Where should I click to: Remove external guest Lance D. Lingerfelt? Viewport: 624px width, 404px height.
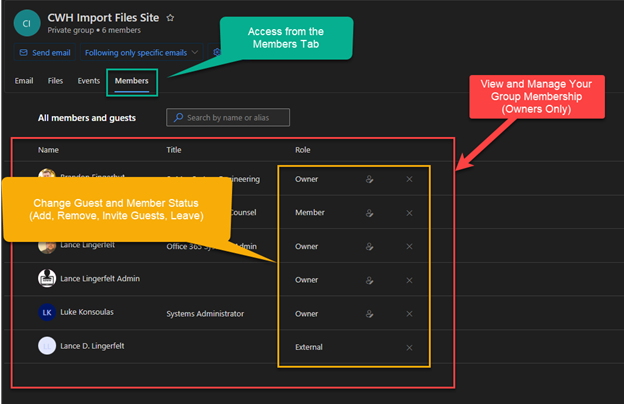409,348
